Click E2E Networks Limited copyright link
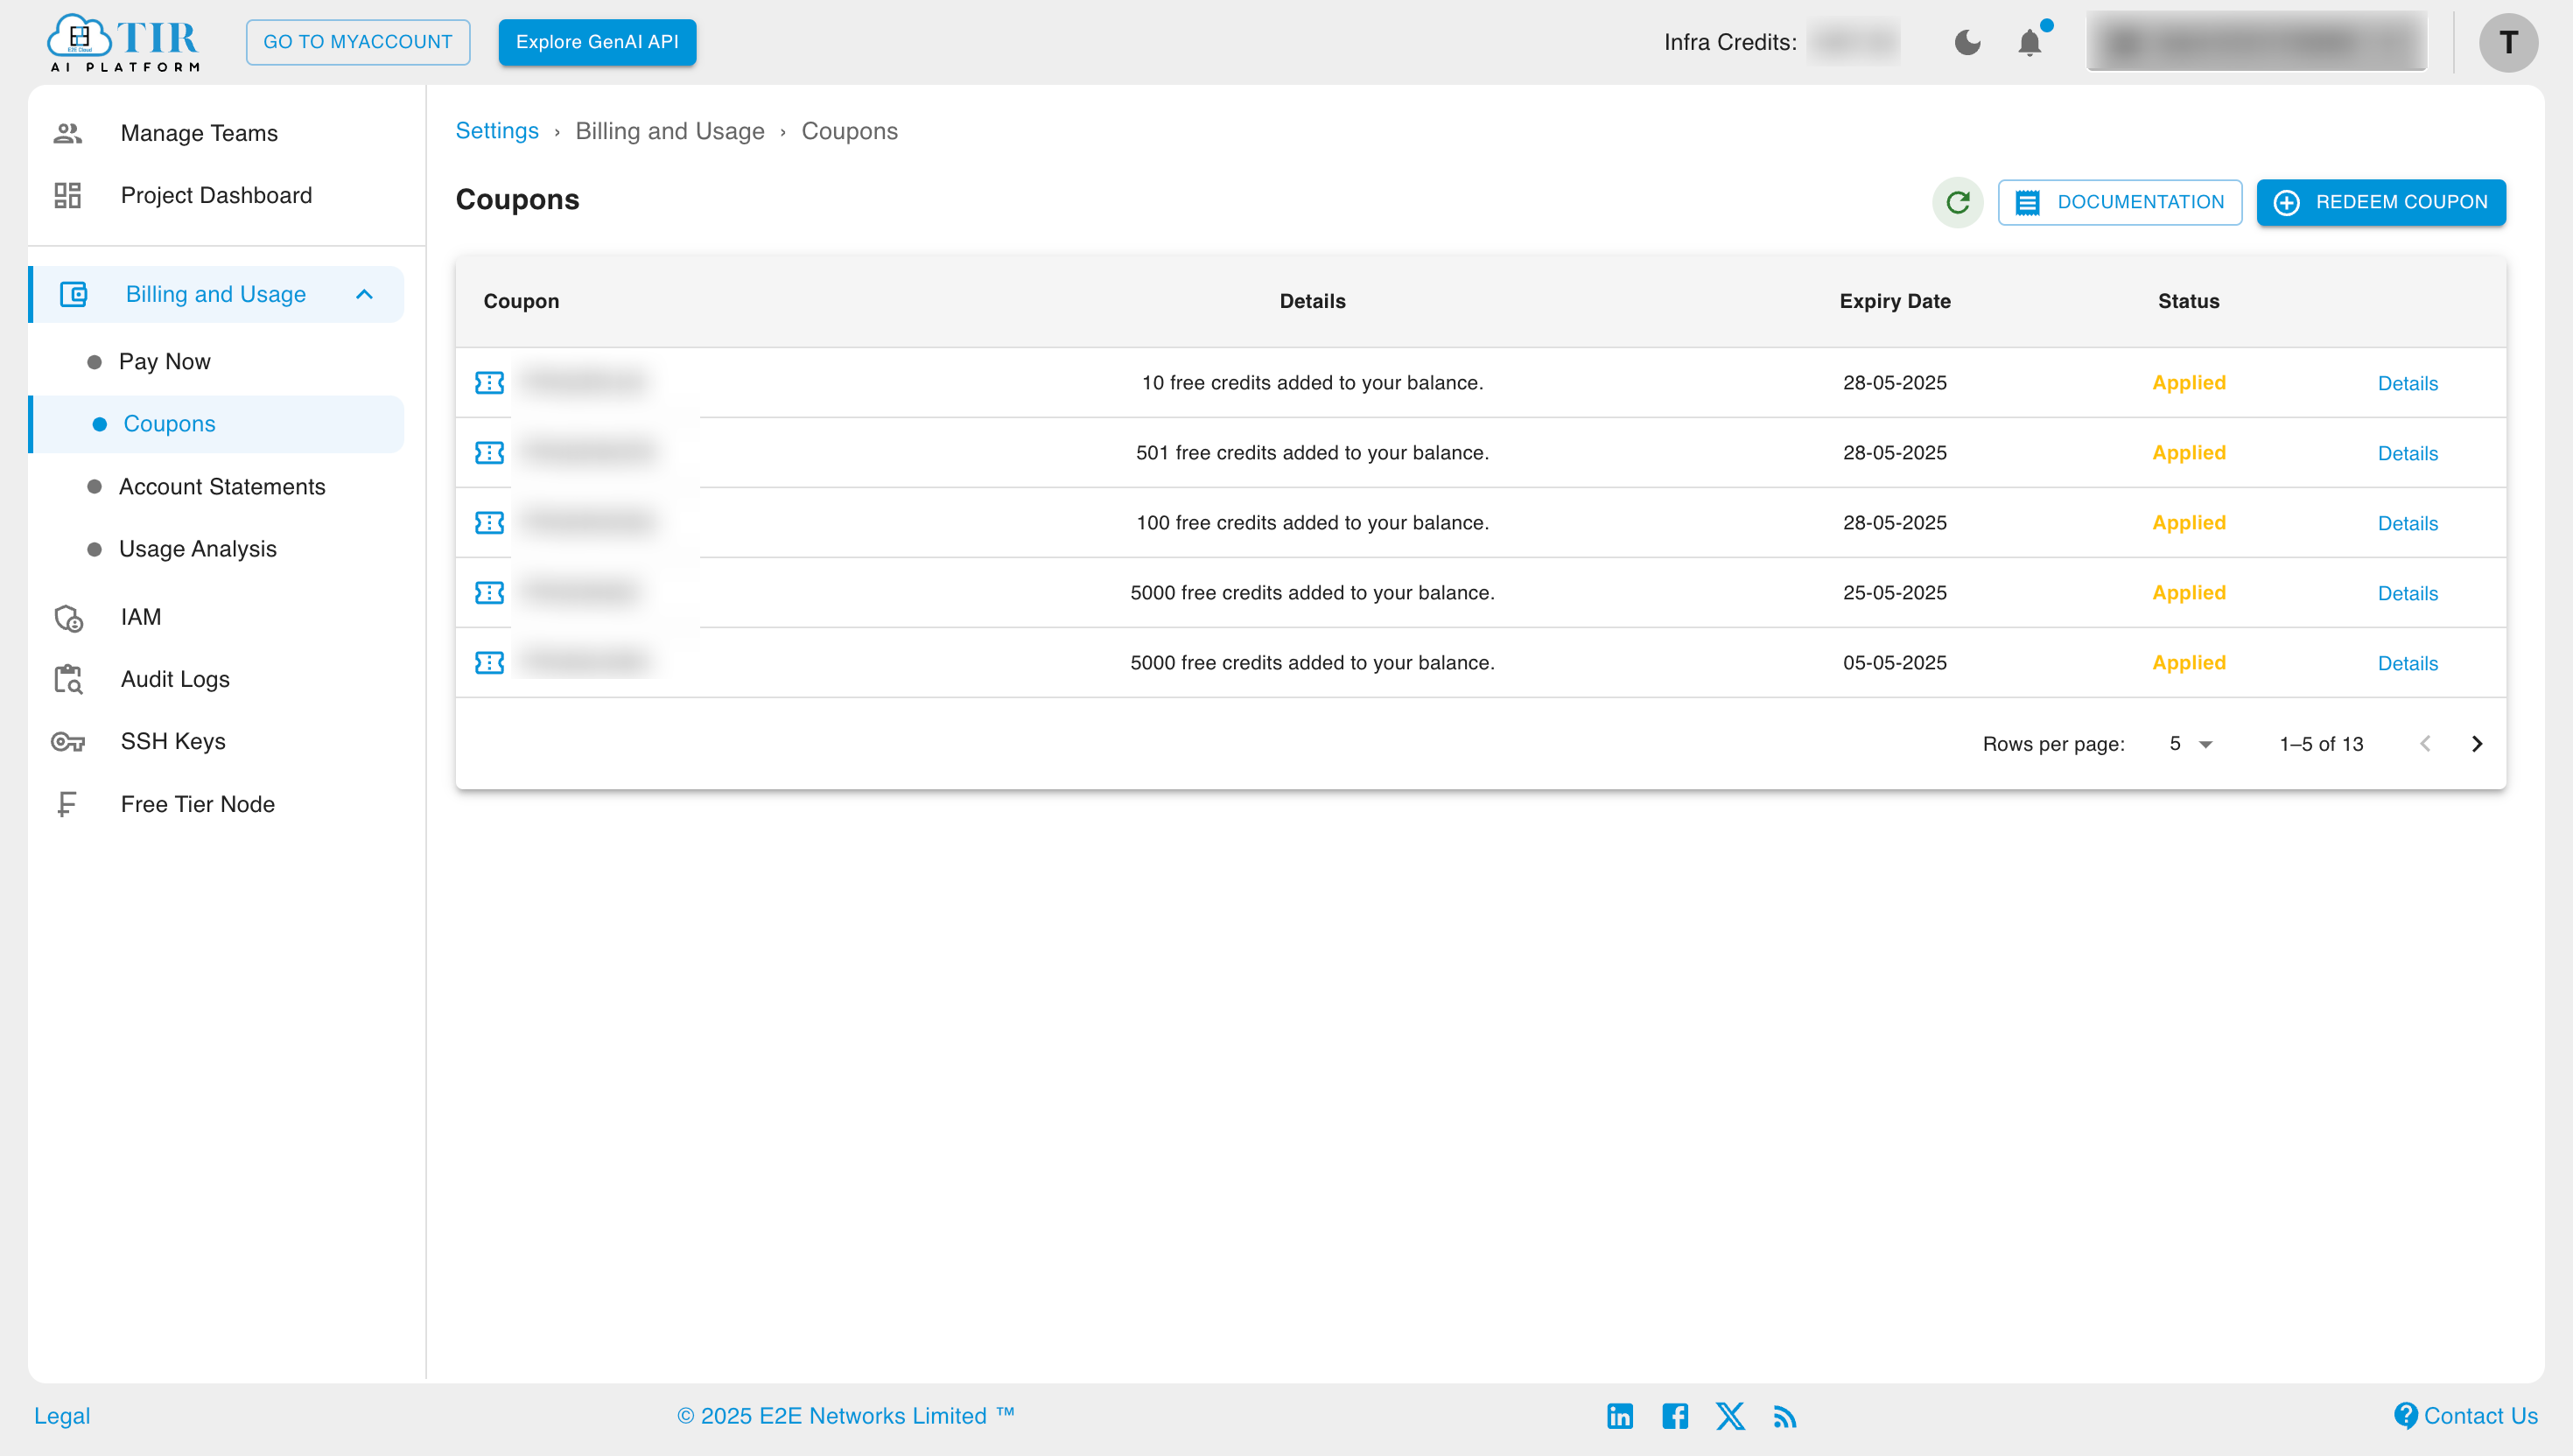Image resolution: width=2573 pixels, height=1456 pixels. 845,1416
